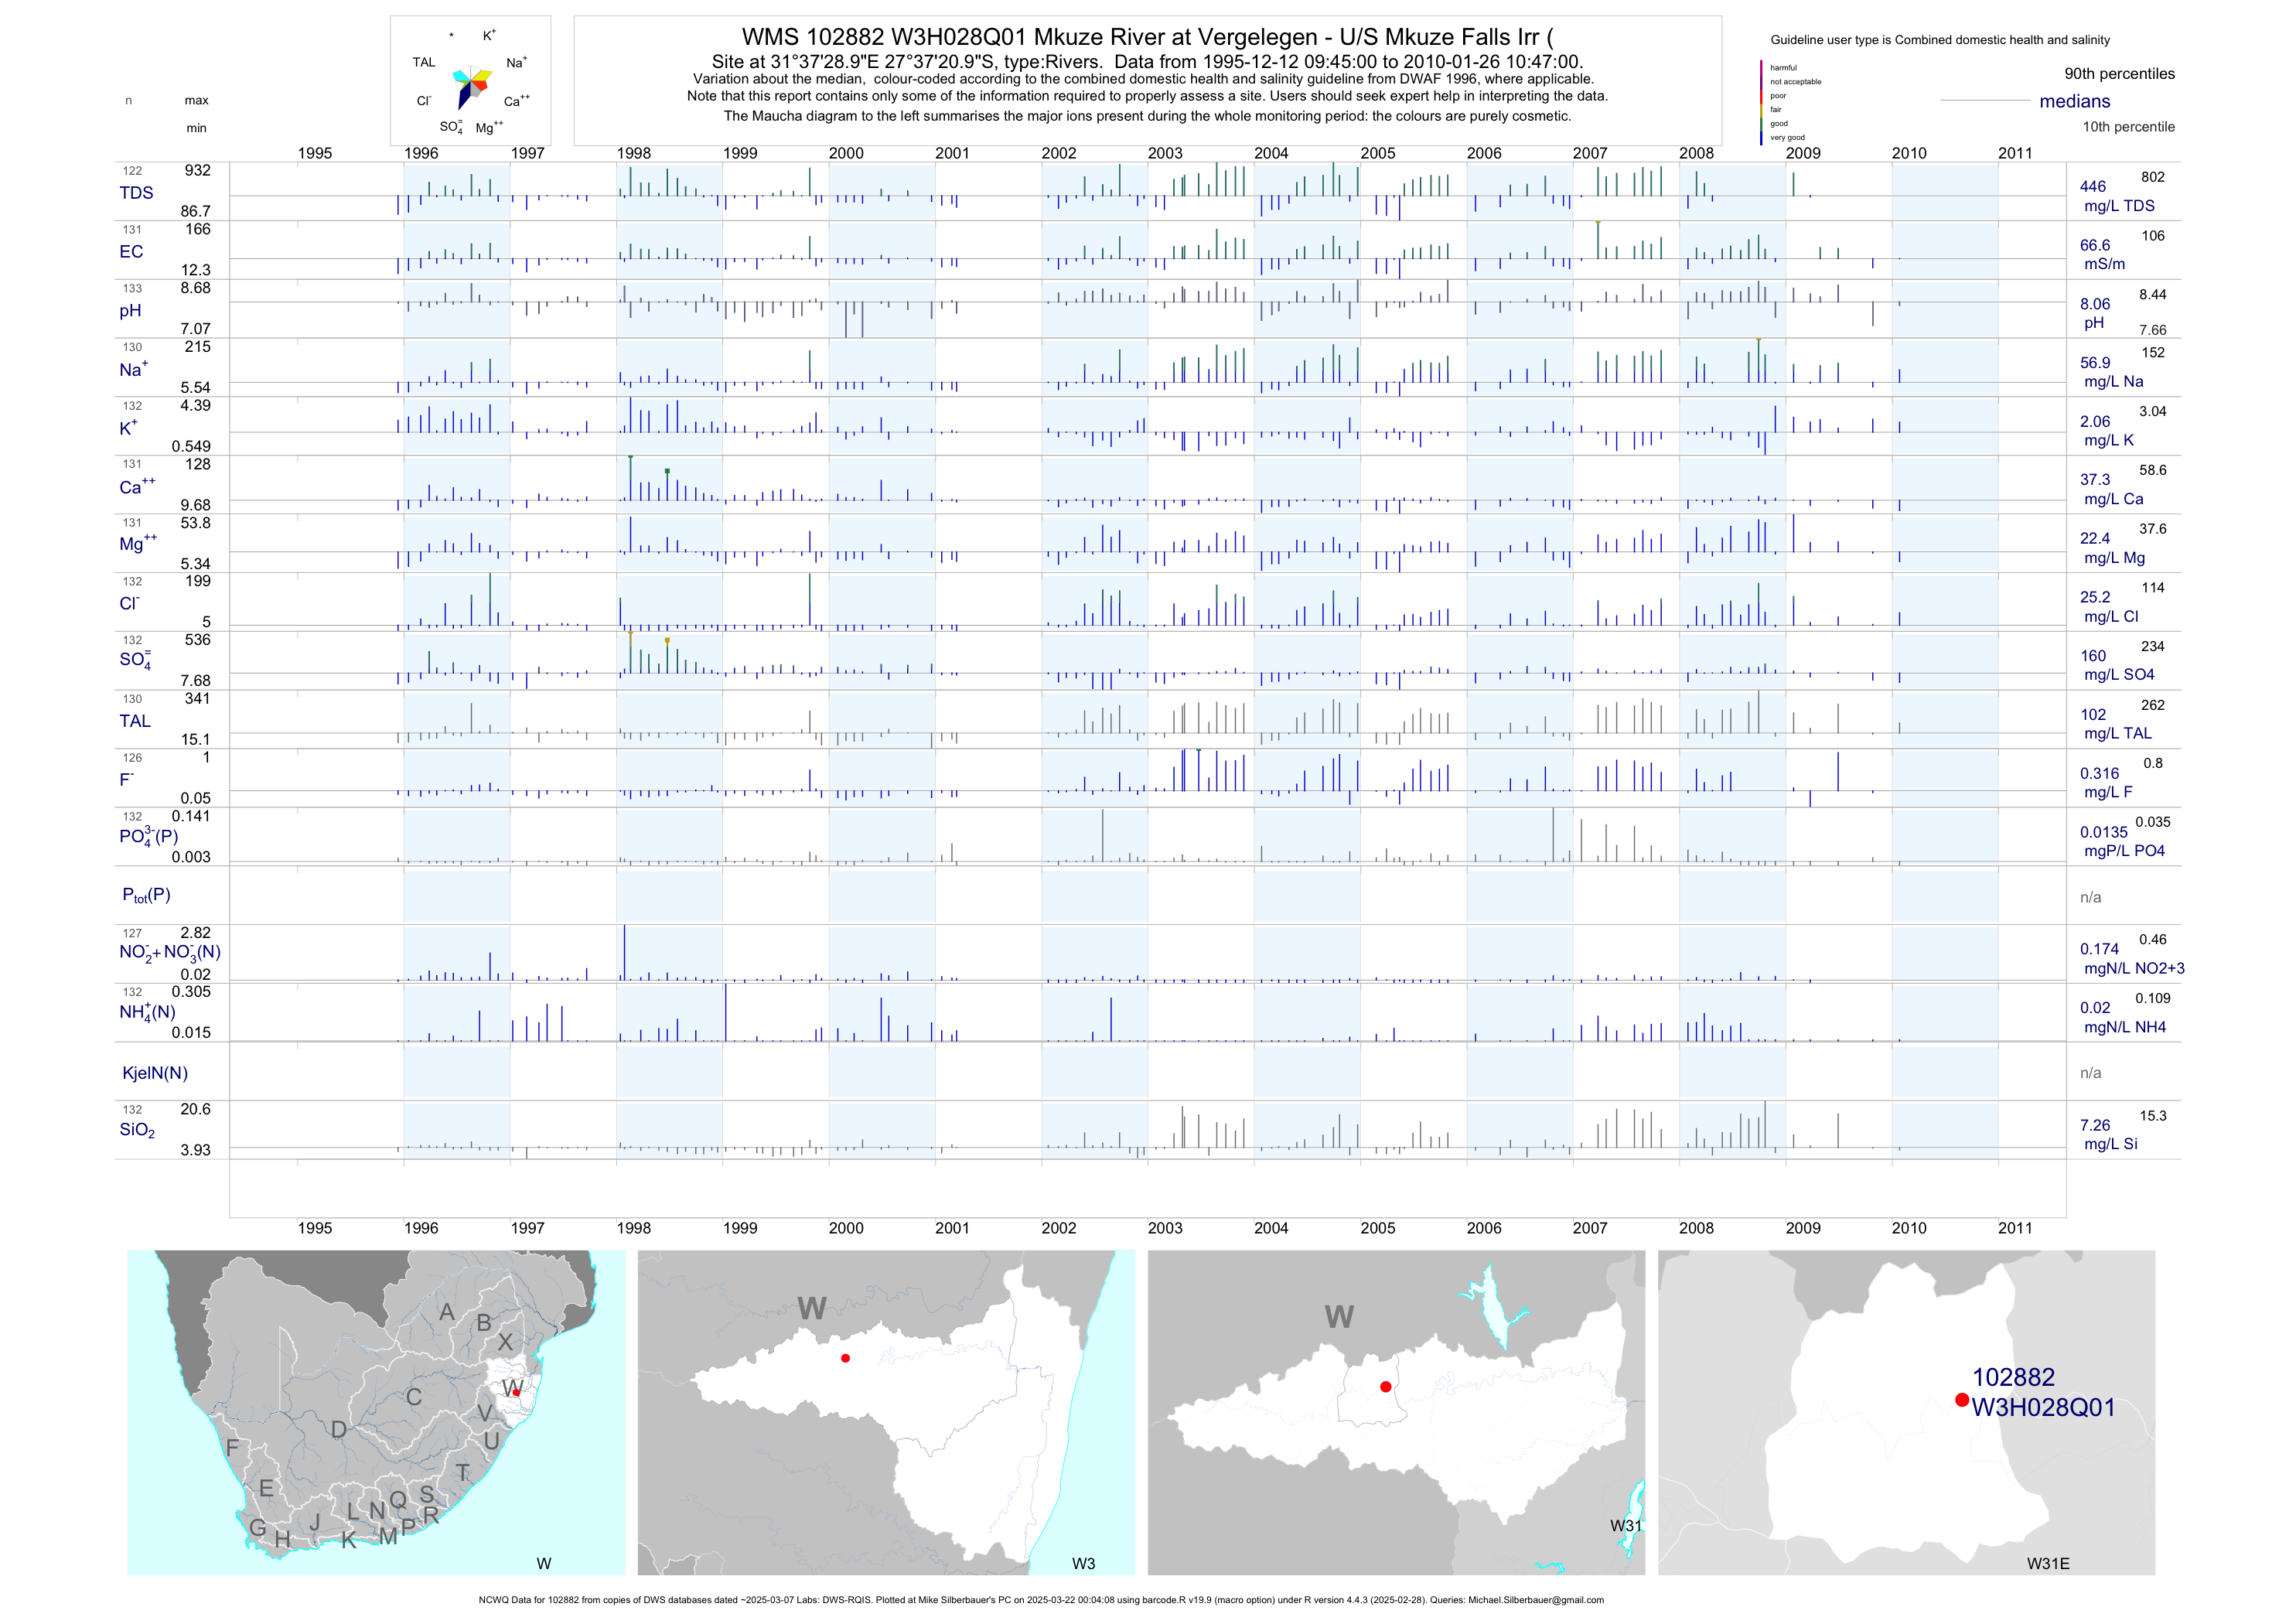Click the guideline colour scale bar in legend
The height and width of the screenshot is (1624, 2296).
pos(1761,102)
